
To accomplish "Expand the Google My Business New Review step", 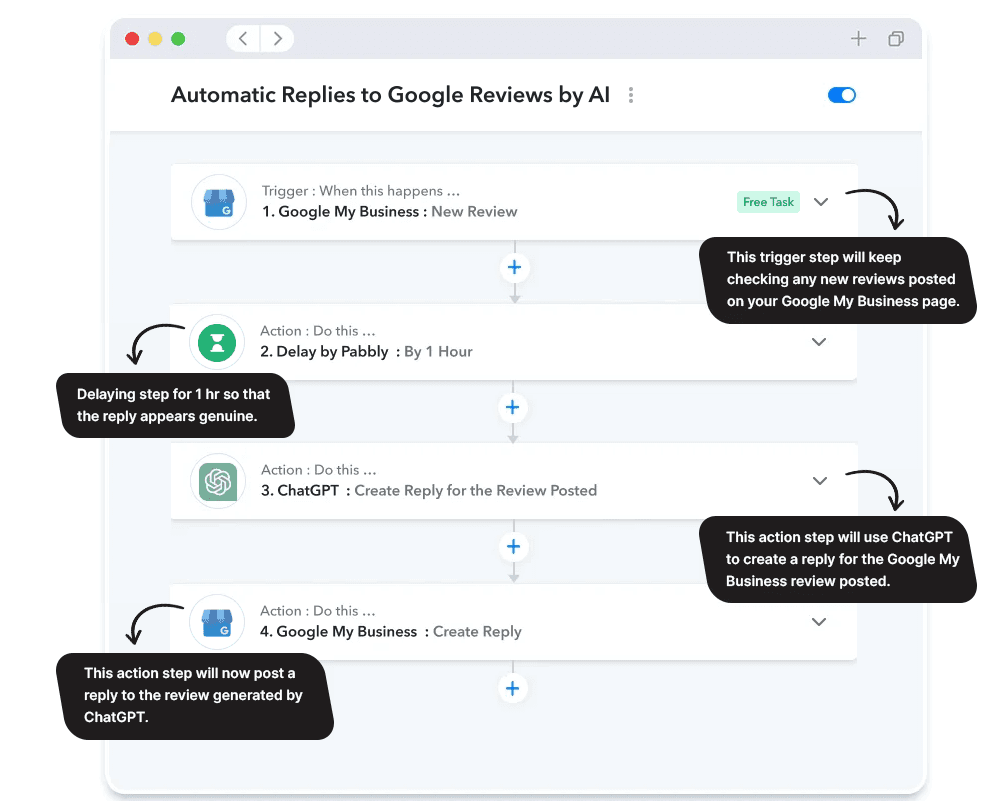I will (821, 202).
